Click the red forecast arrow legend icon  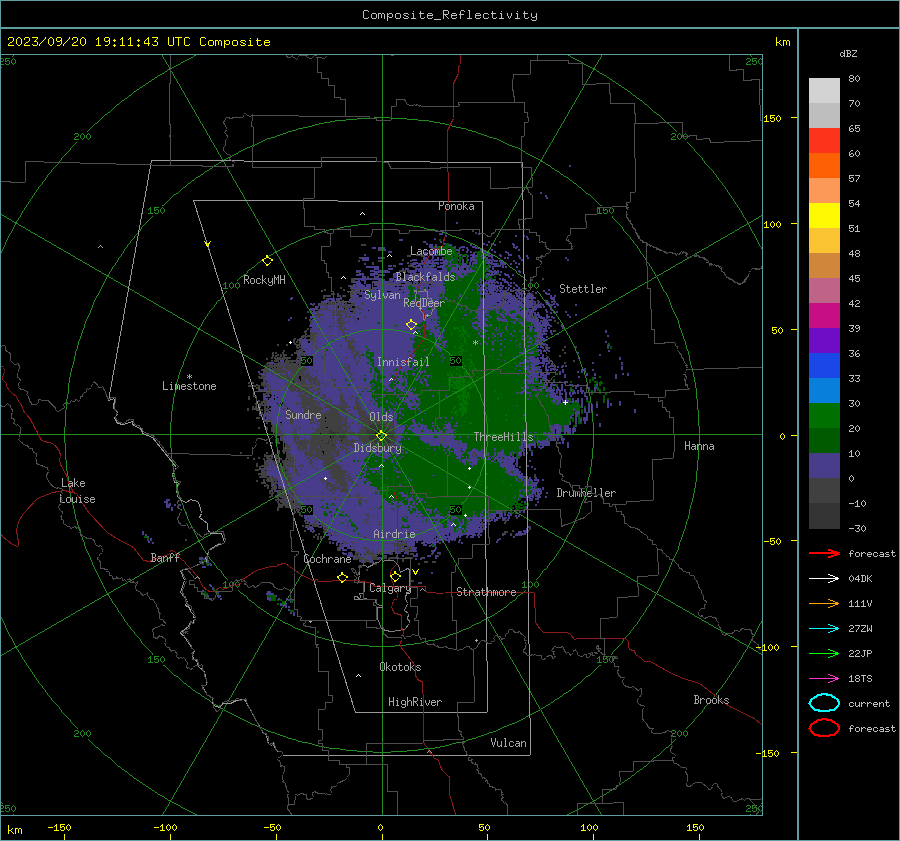(824, 553)
